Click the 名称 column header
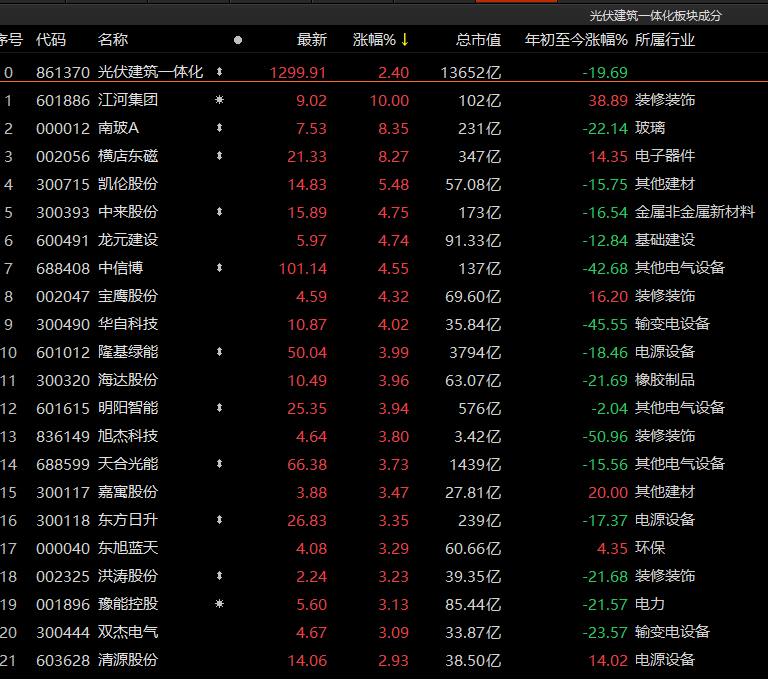Viewport: 768px width, 679px height. [x=113, y=40]
